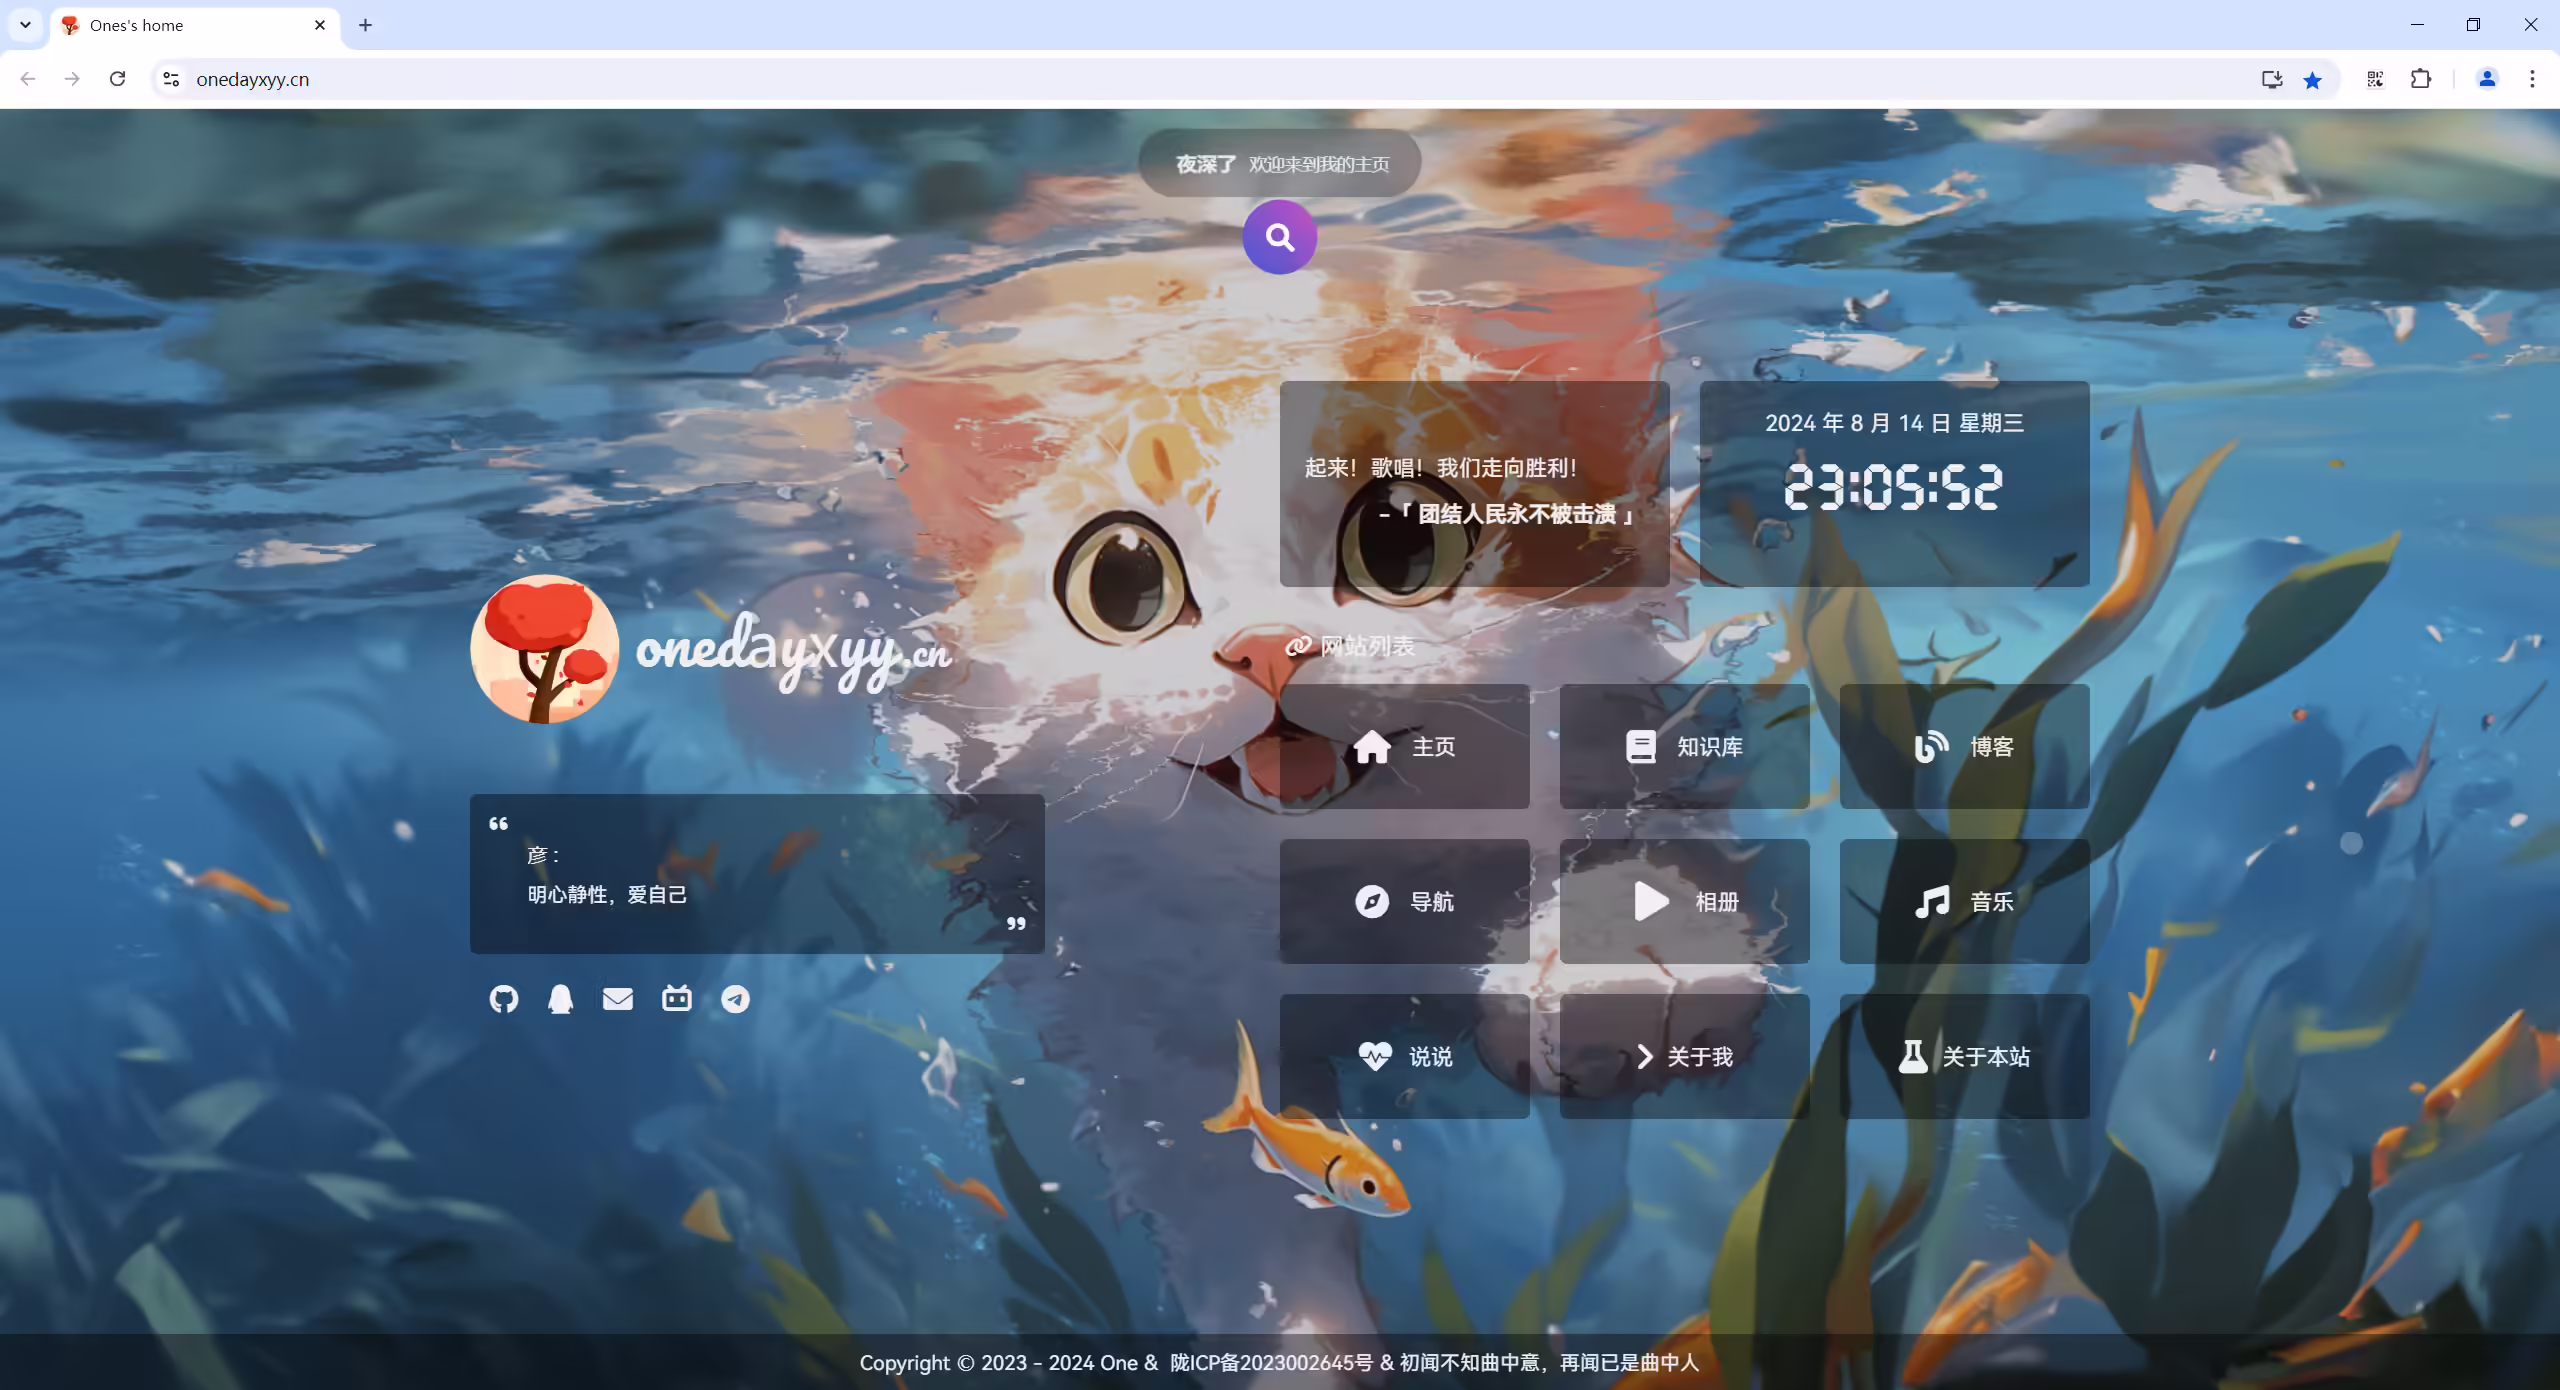
Task: Open the purple search icon button
Action: (1279, 237)
